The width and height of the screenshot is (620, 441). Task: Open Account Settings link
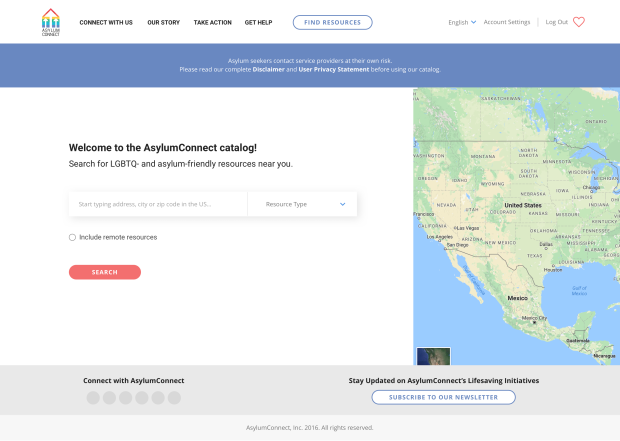point(507,22)
